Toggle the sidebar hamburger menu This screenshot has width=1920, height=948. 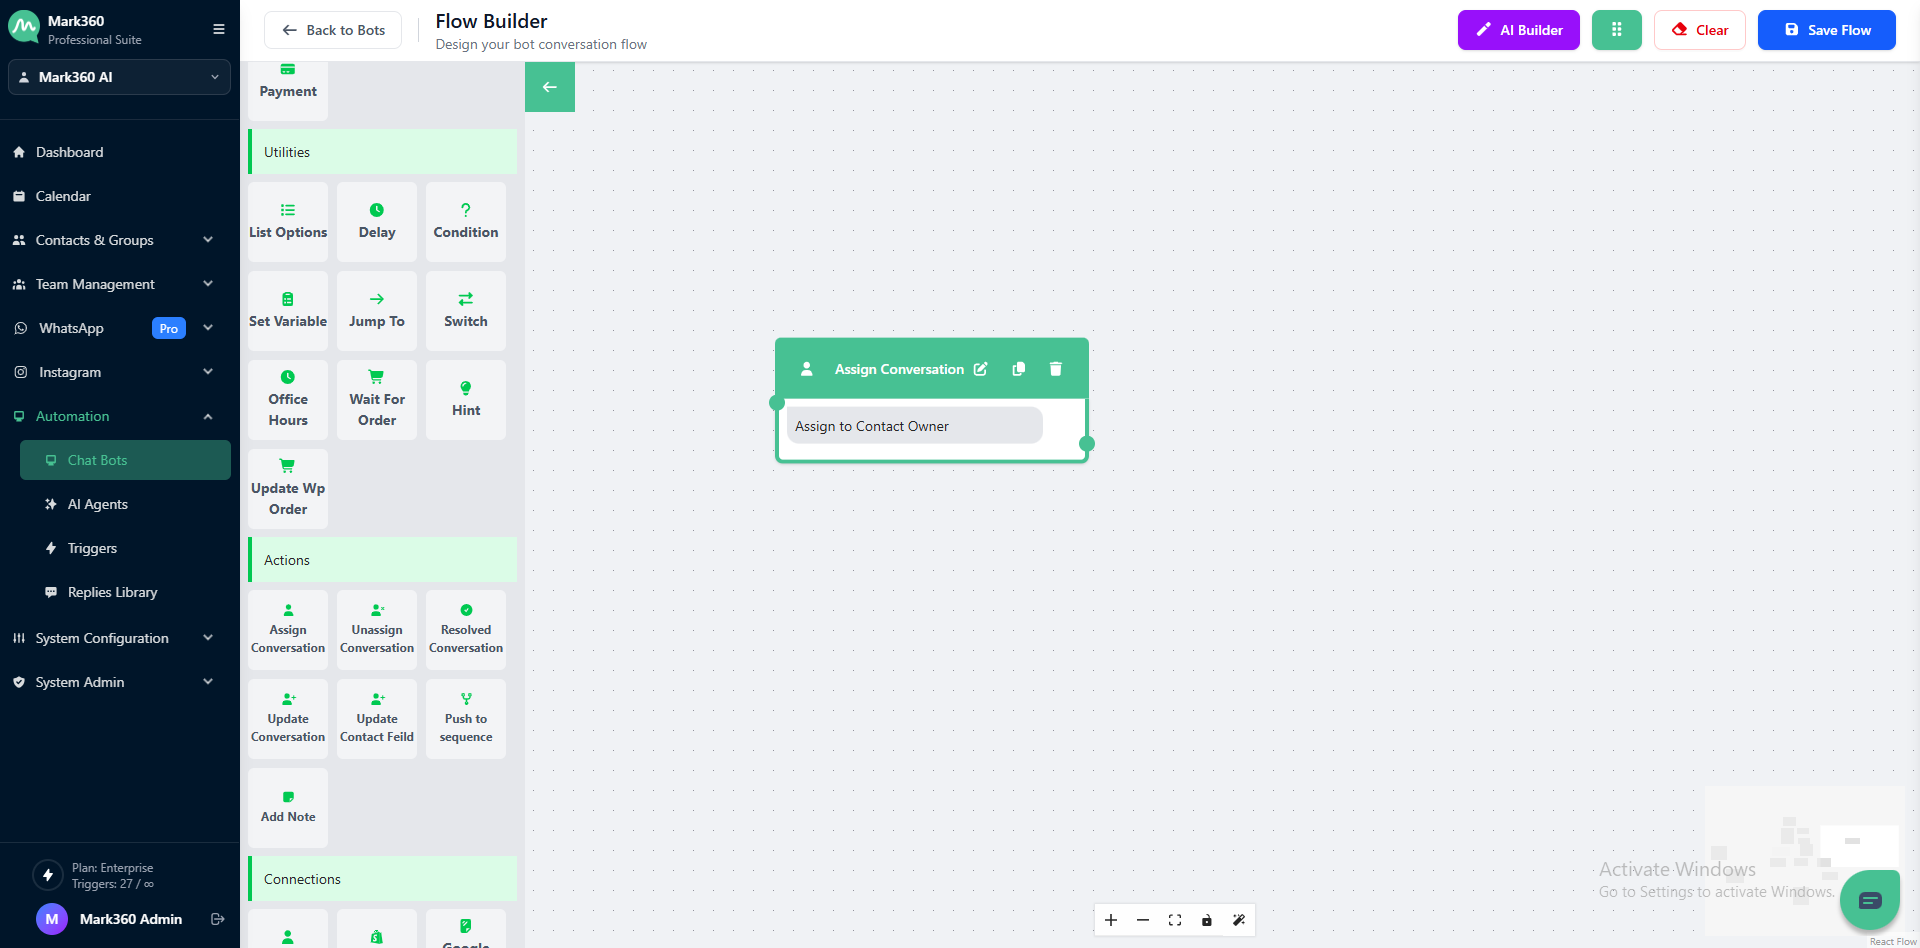coord(219,29)
